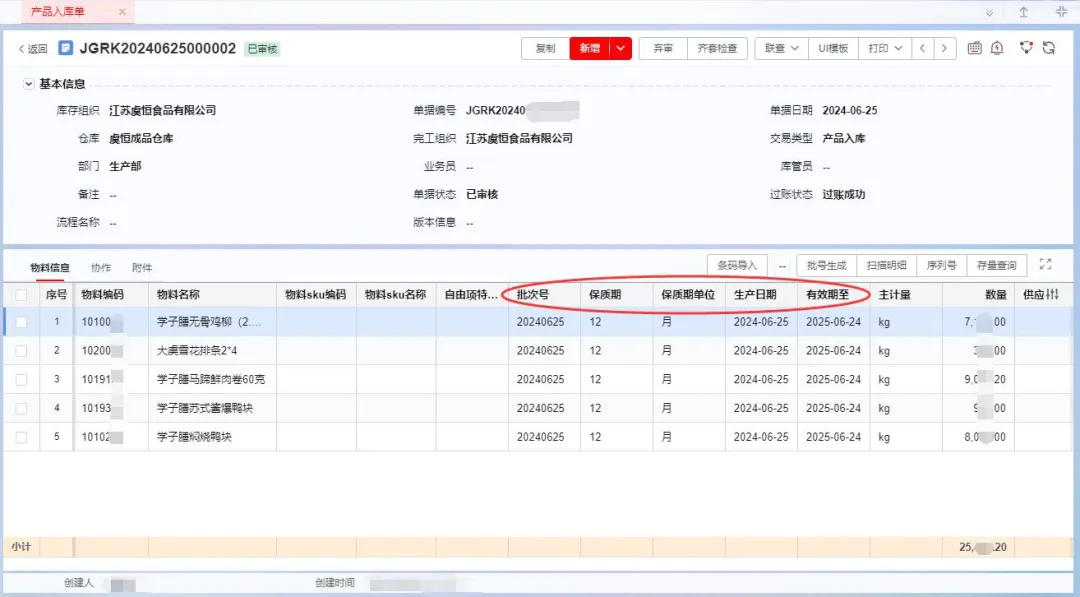Open the calendar icon in the toolbar
The height and width of the screenshot is (597, 1080).
pos(975,48)
